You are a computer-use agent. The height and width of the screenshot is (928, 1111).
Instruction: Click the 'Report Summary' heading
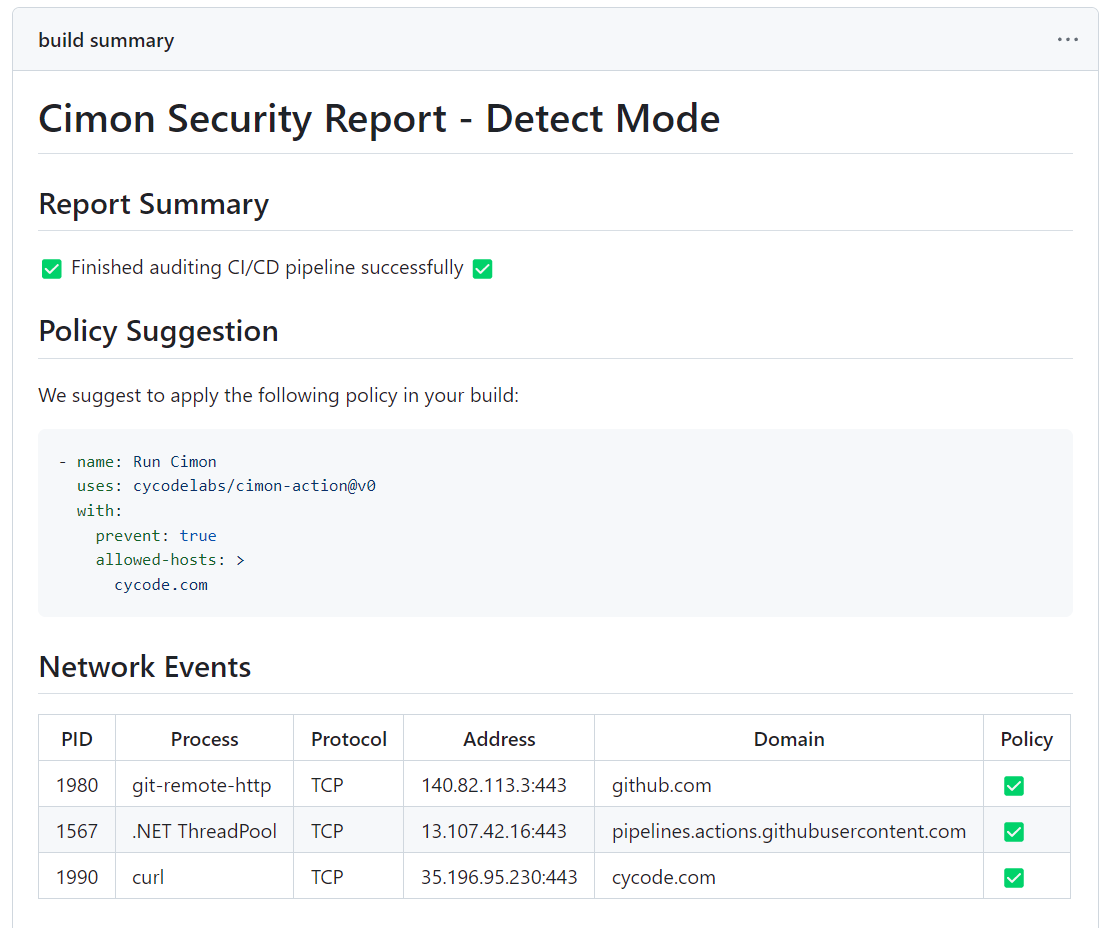(153, 204)
